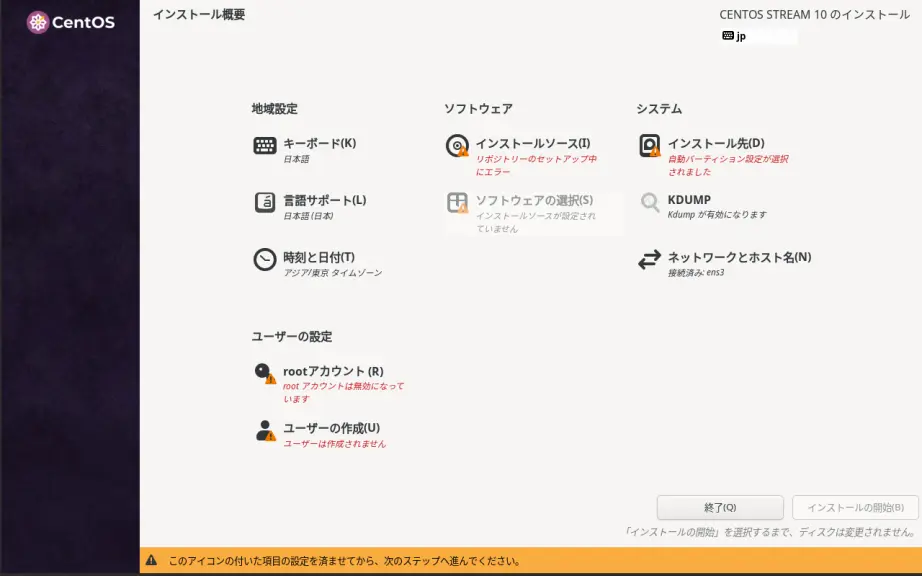Click the Kdump が有効になります text
This screenshot has height=576, width=922.
tap(717, 215)
